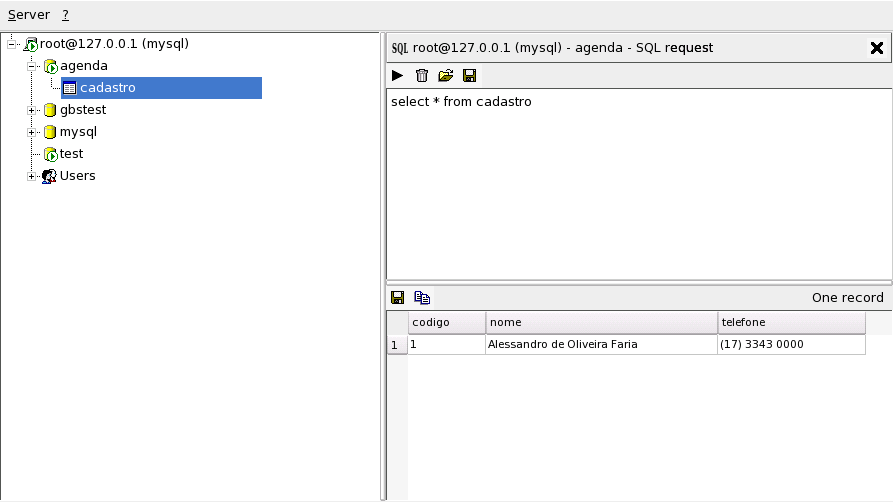893x502 pixels.
Task: Click the nome column header
Action: (x=601, y=323)
